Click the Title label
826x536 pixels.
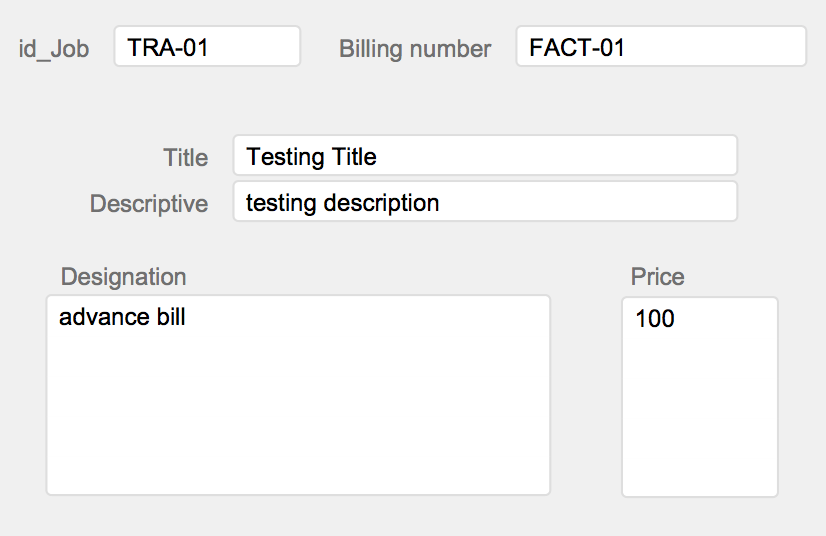click(x=185, y=158)
